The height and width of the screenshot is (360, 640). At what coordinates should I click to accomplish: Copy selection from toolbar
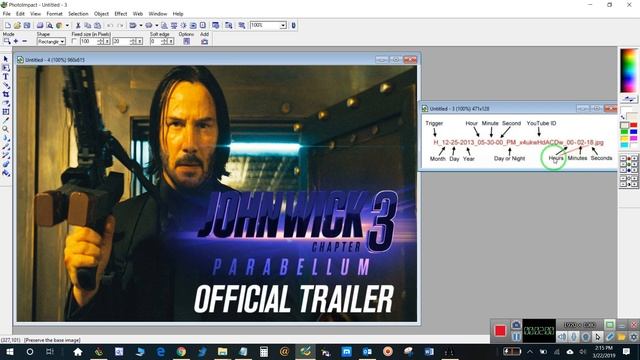pyautogui.click(x=88, y=25)
